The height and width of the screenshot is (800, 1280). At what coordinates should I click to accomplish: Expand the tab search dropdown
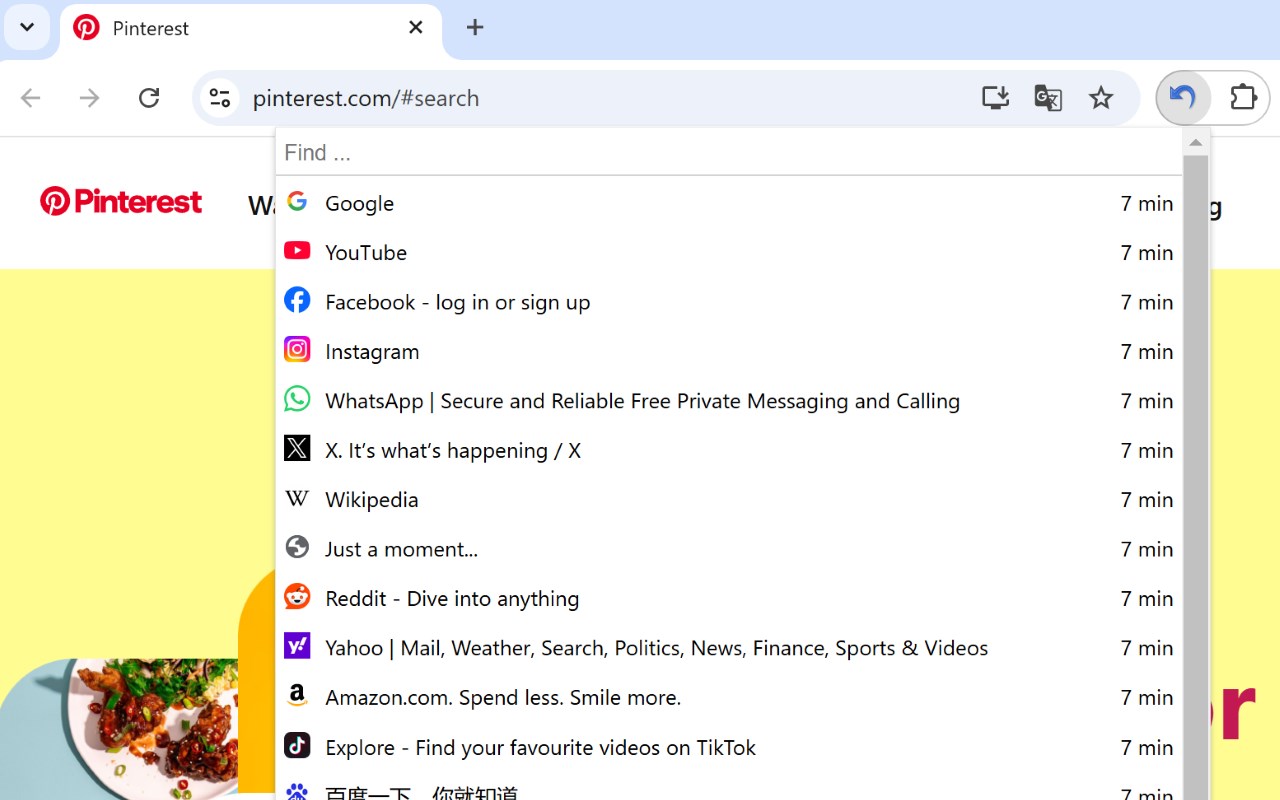(x=27, y=28)
